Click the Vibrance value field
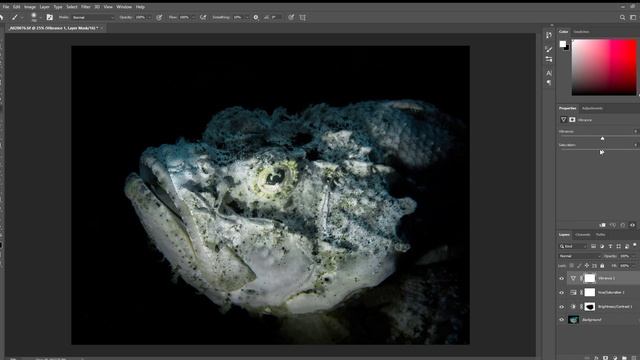The width and height of the screenshot is (640, 360). (x=635, y=131)
